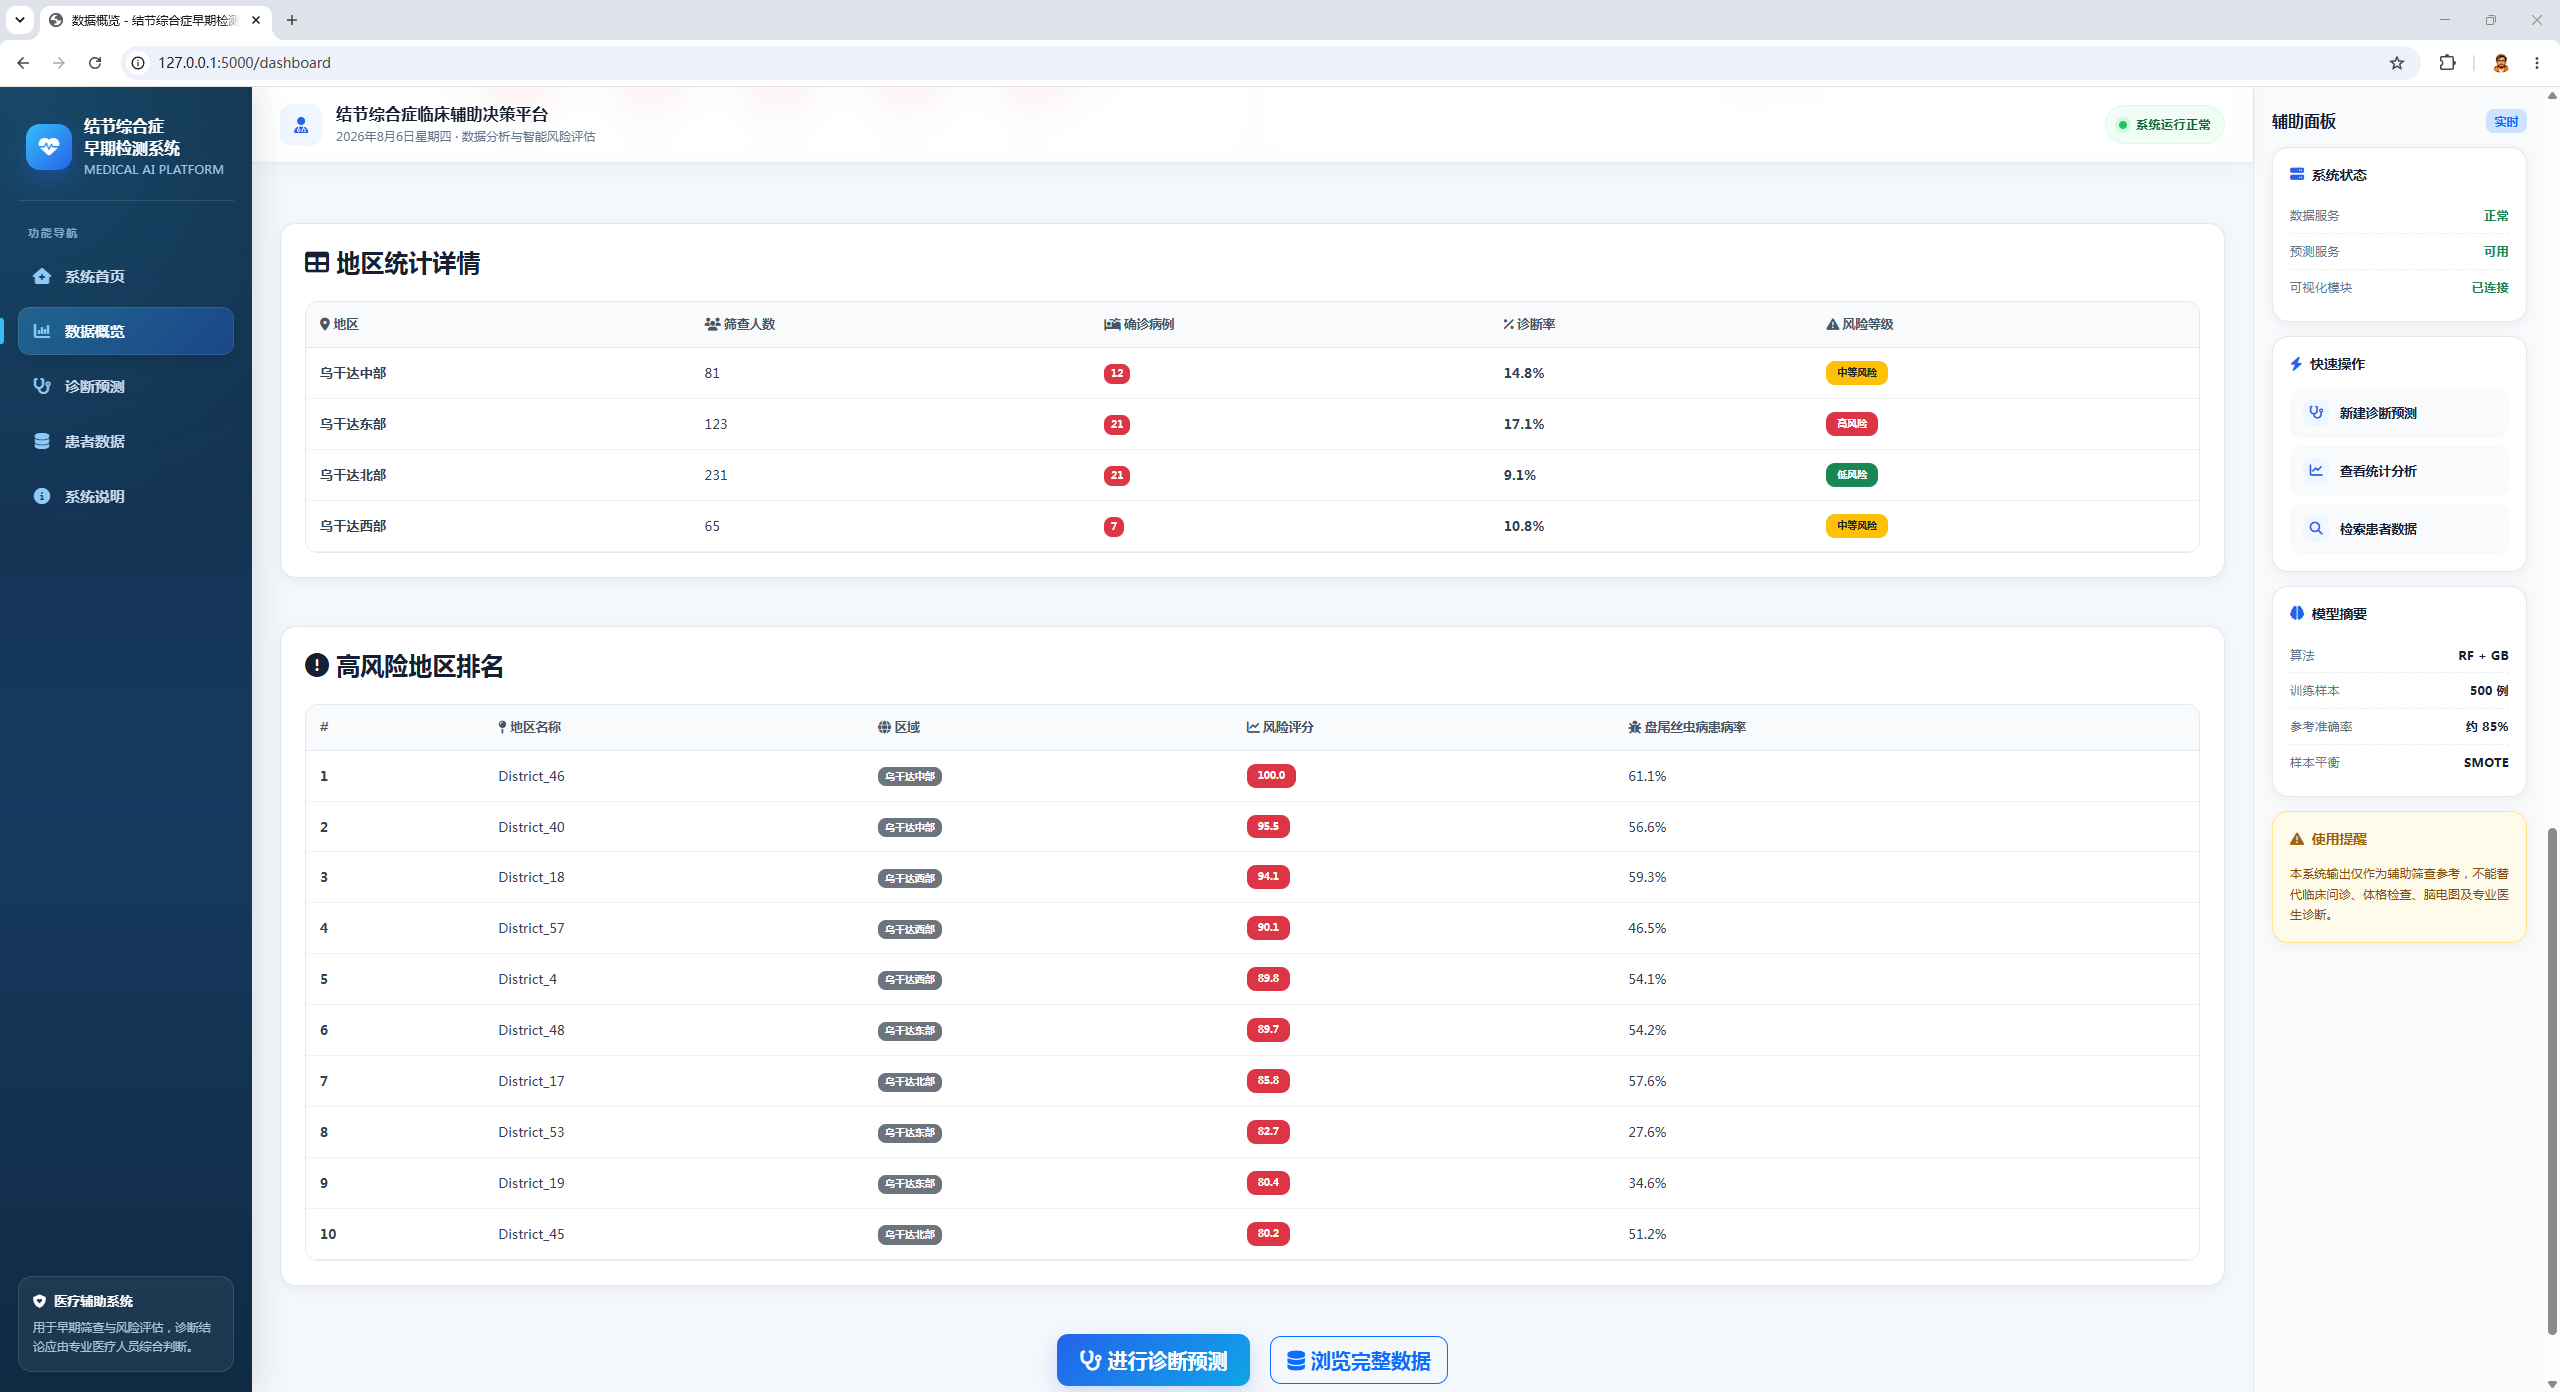
Task: Click the 进行诊断预测 button
Action: [1153, 1360]
